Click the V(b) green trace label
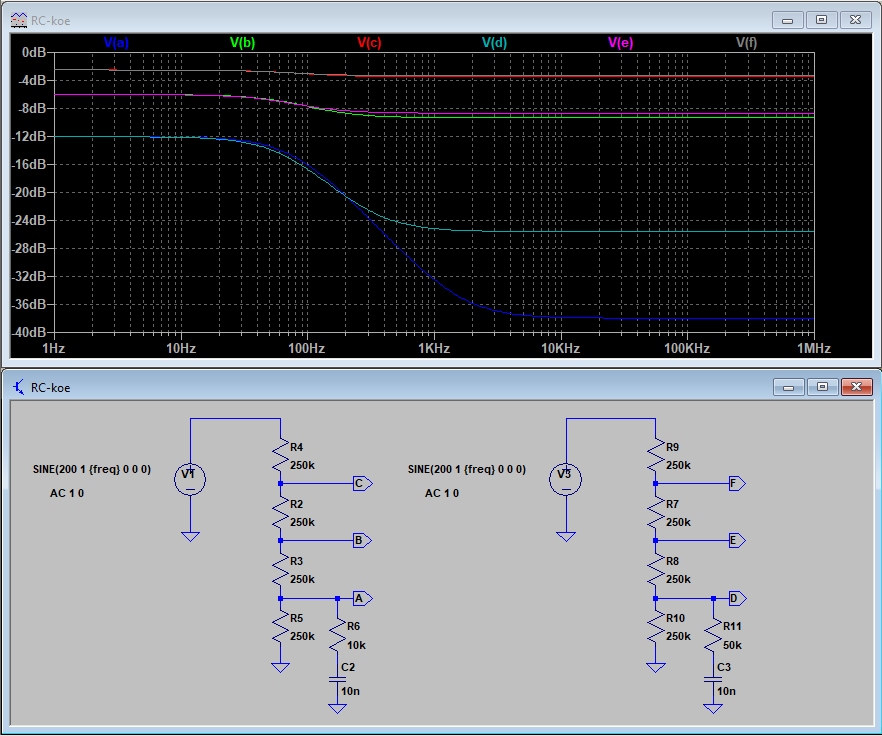The width and height of the screenshot is (882, 736). point(242,42)
